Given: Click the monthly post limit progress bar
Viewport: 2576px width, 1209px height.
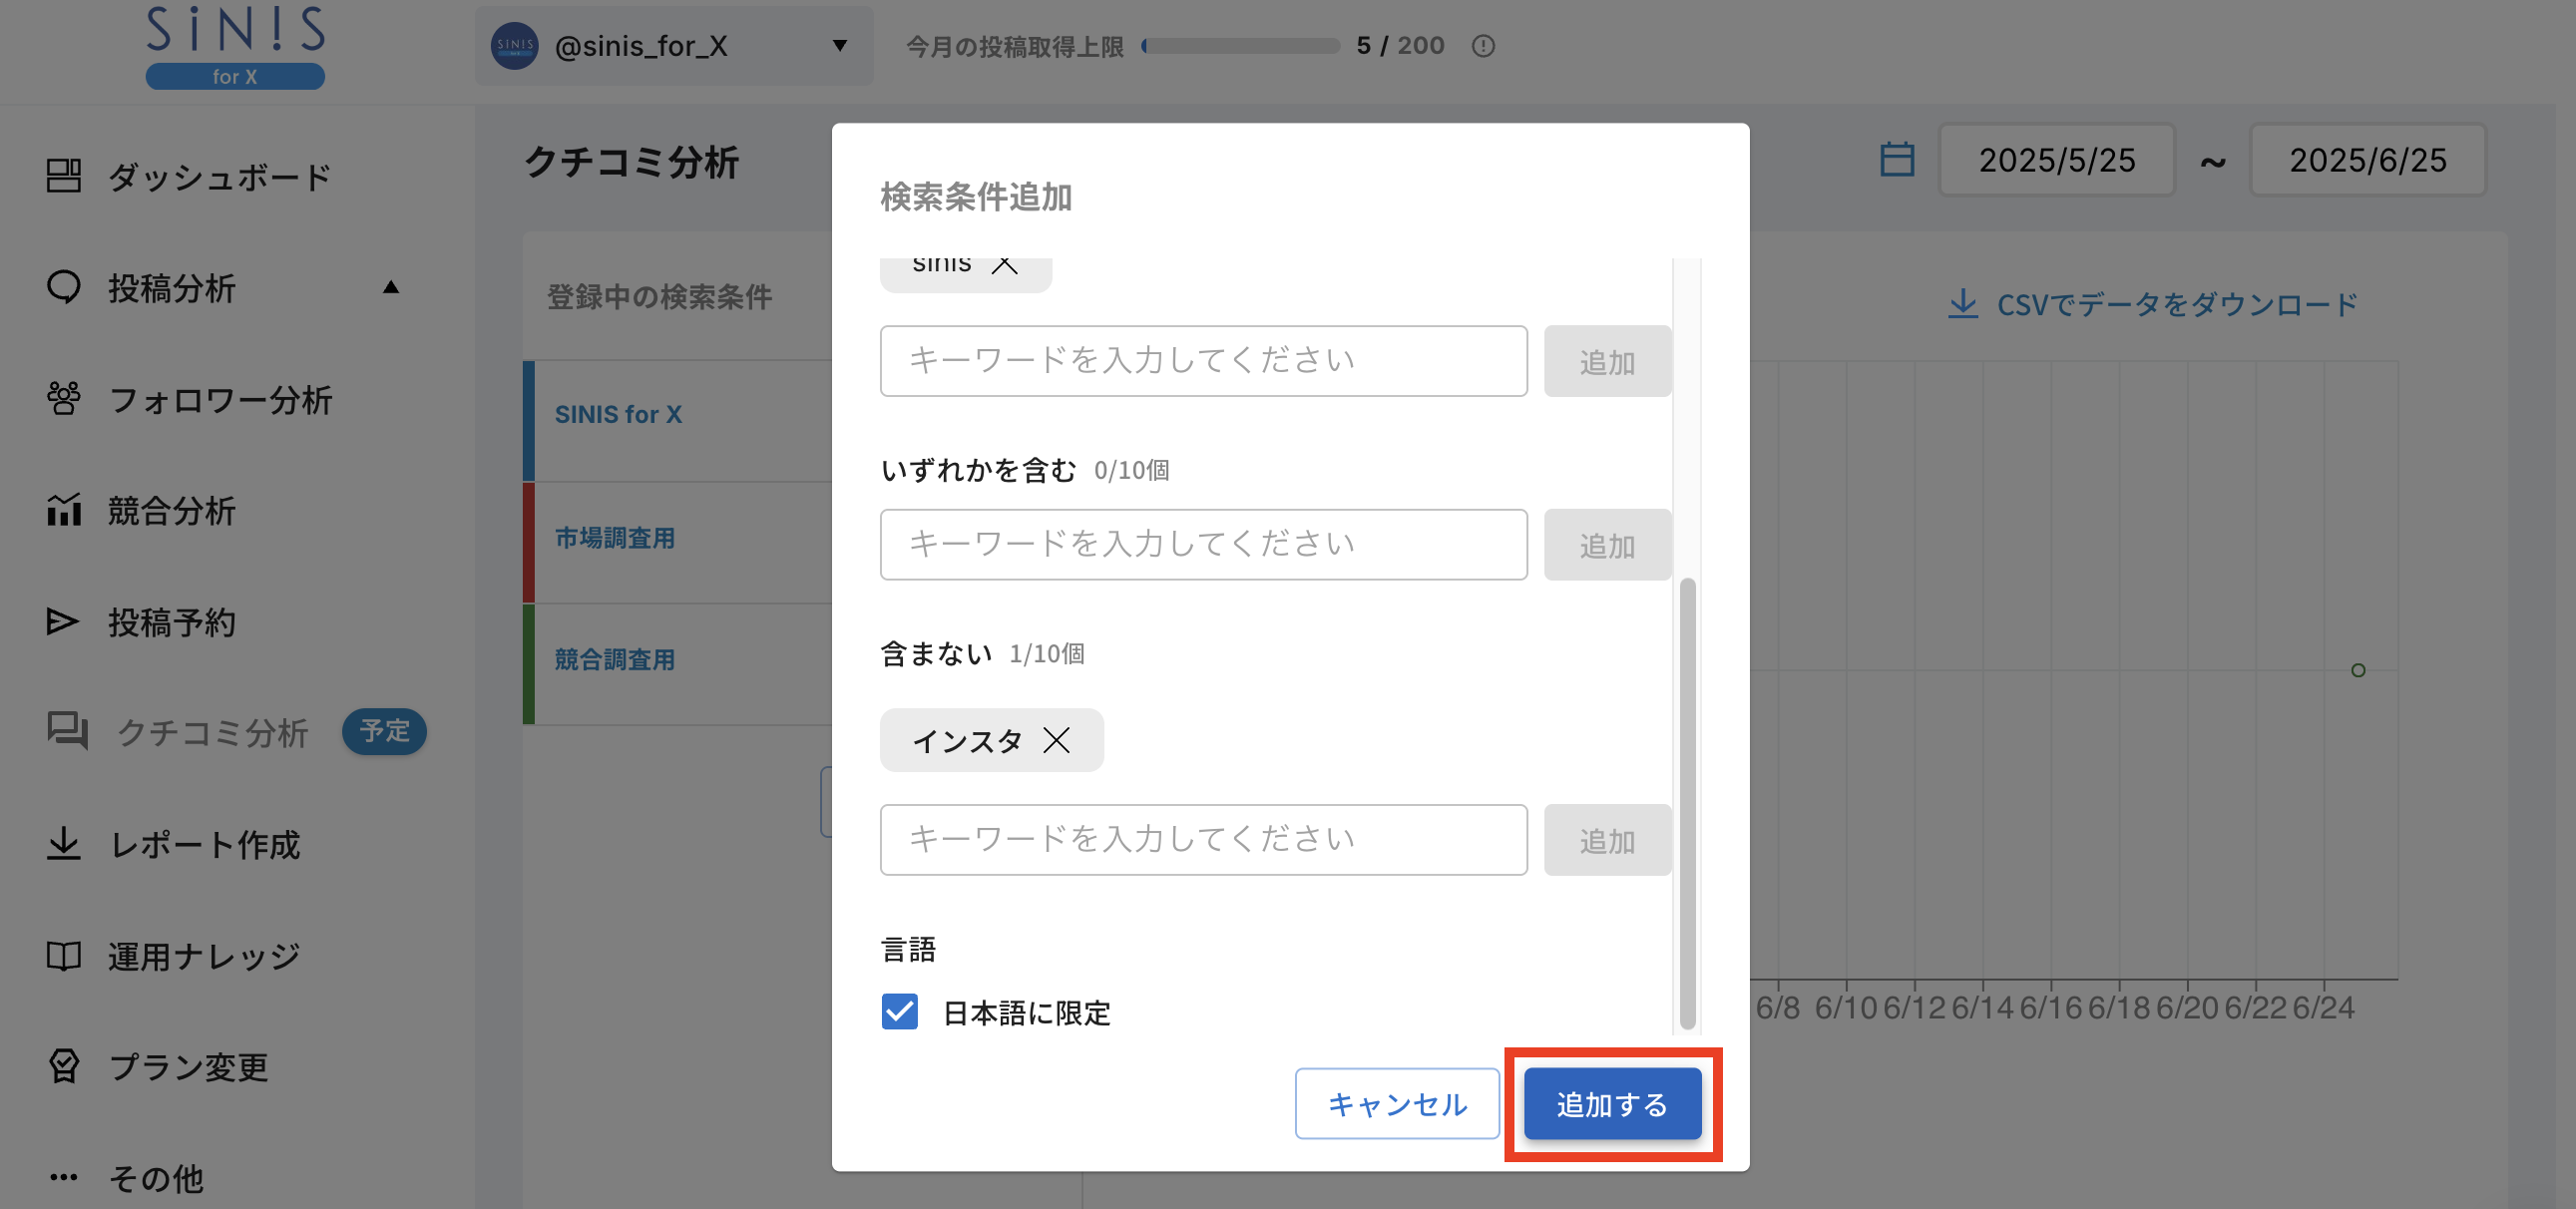Looking at the screenshot, I should pyautogui.click(x=1240, y=46).
